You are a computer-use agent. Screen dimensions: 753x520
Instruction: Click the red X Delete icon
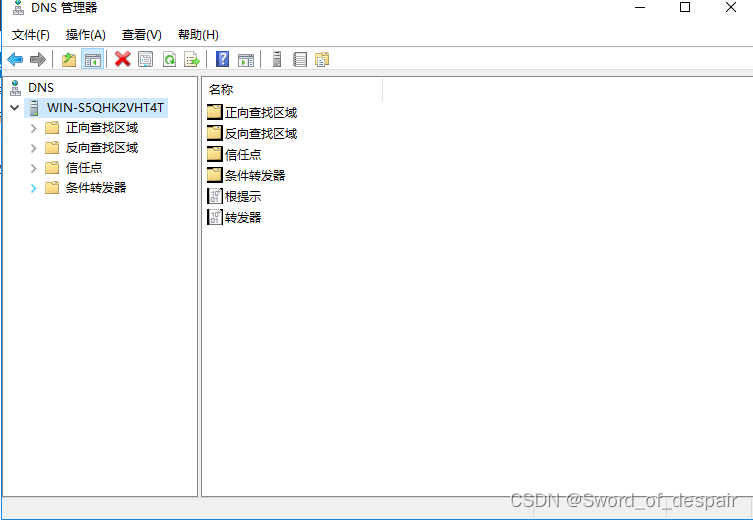[122, 60]
